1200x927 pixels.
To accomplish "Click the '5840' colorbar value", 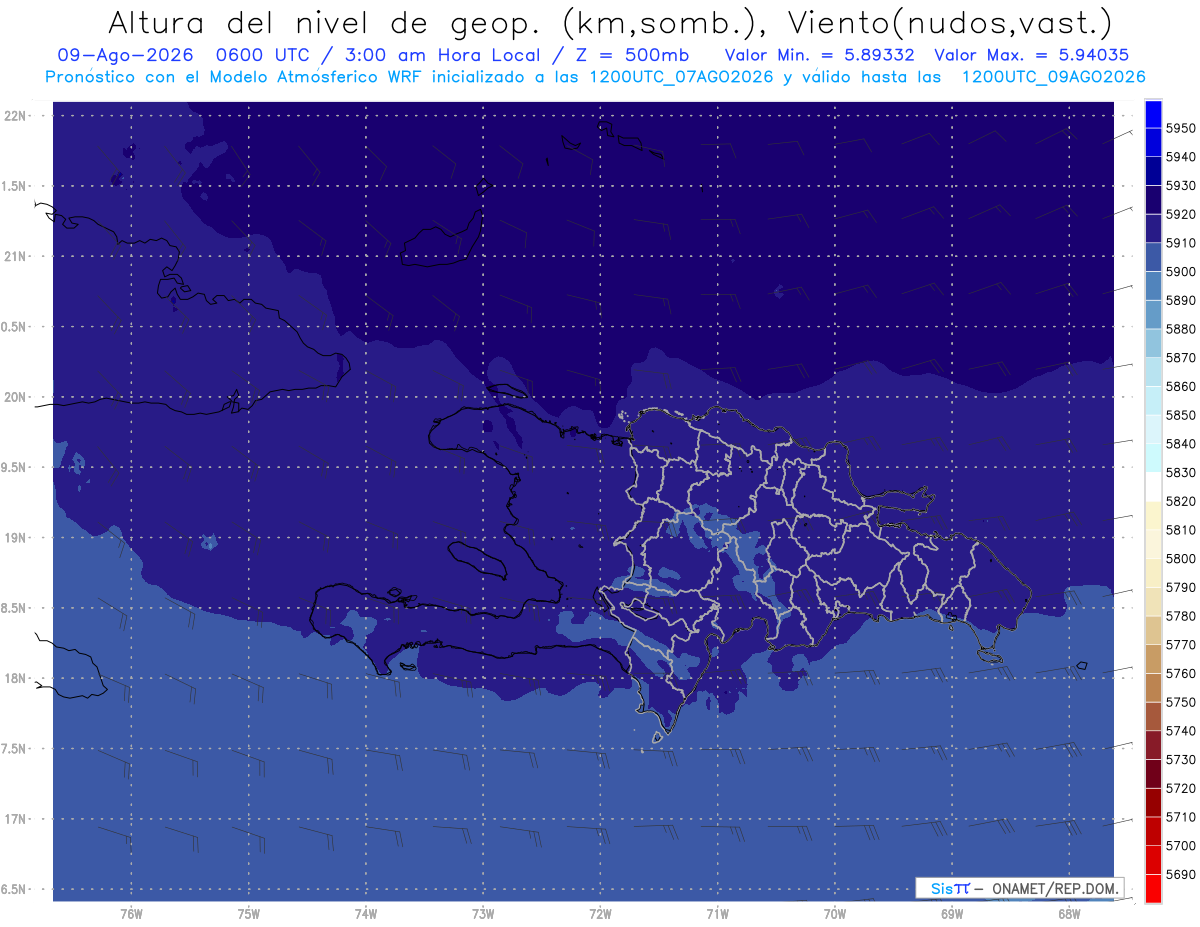I will (1181, 444).
